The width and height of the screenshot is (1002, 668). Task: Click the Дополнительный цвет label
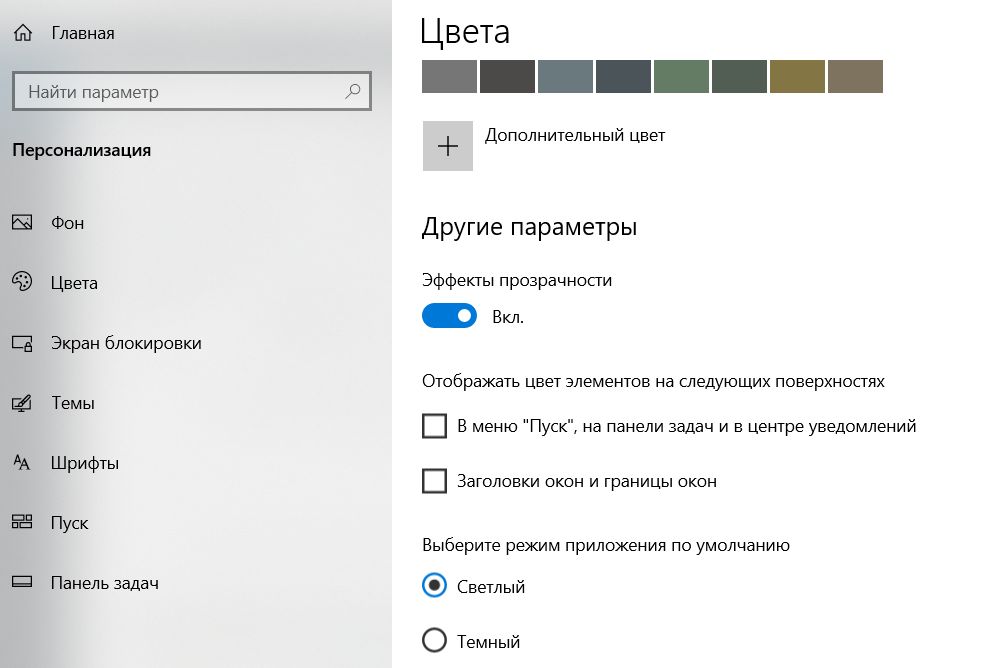[x=574, y=136]
